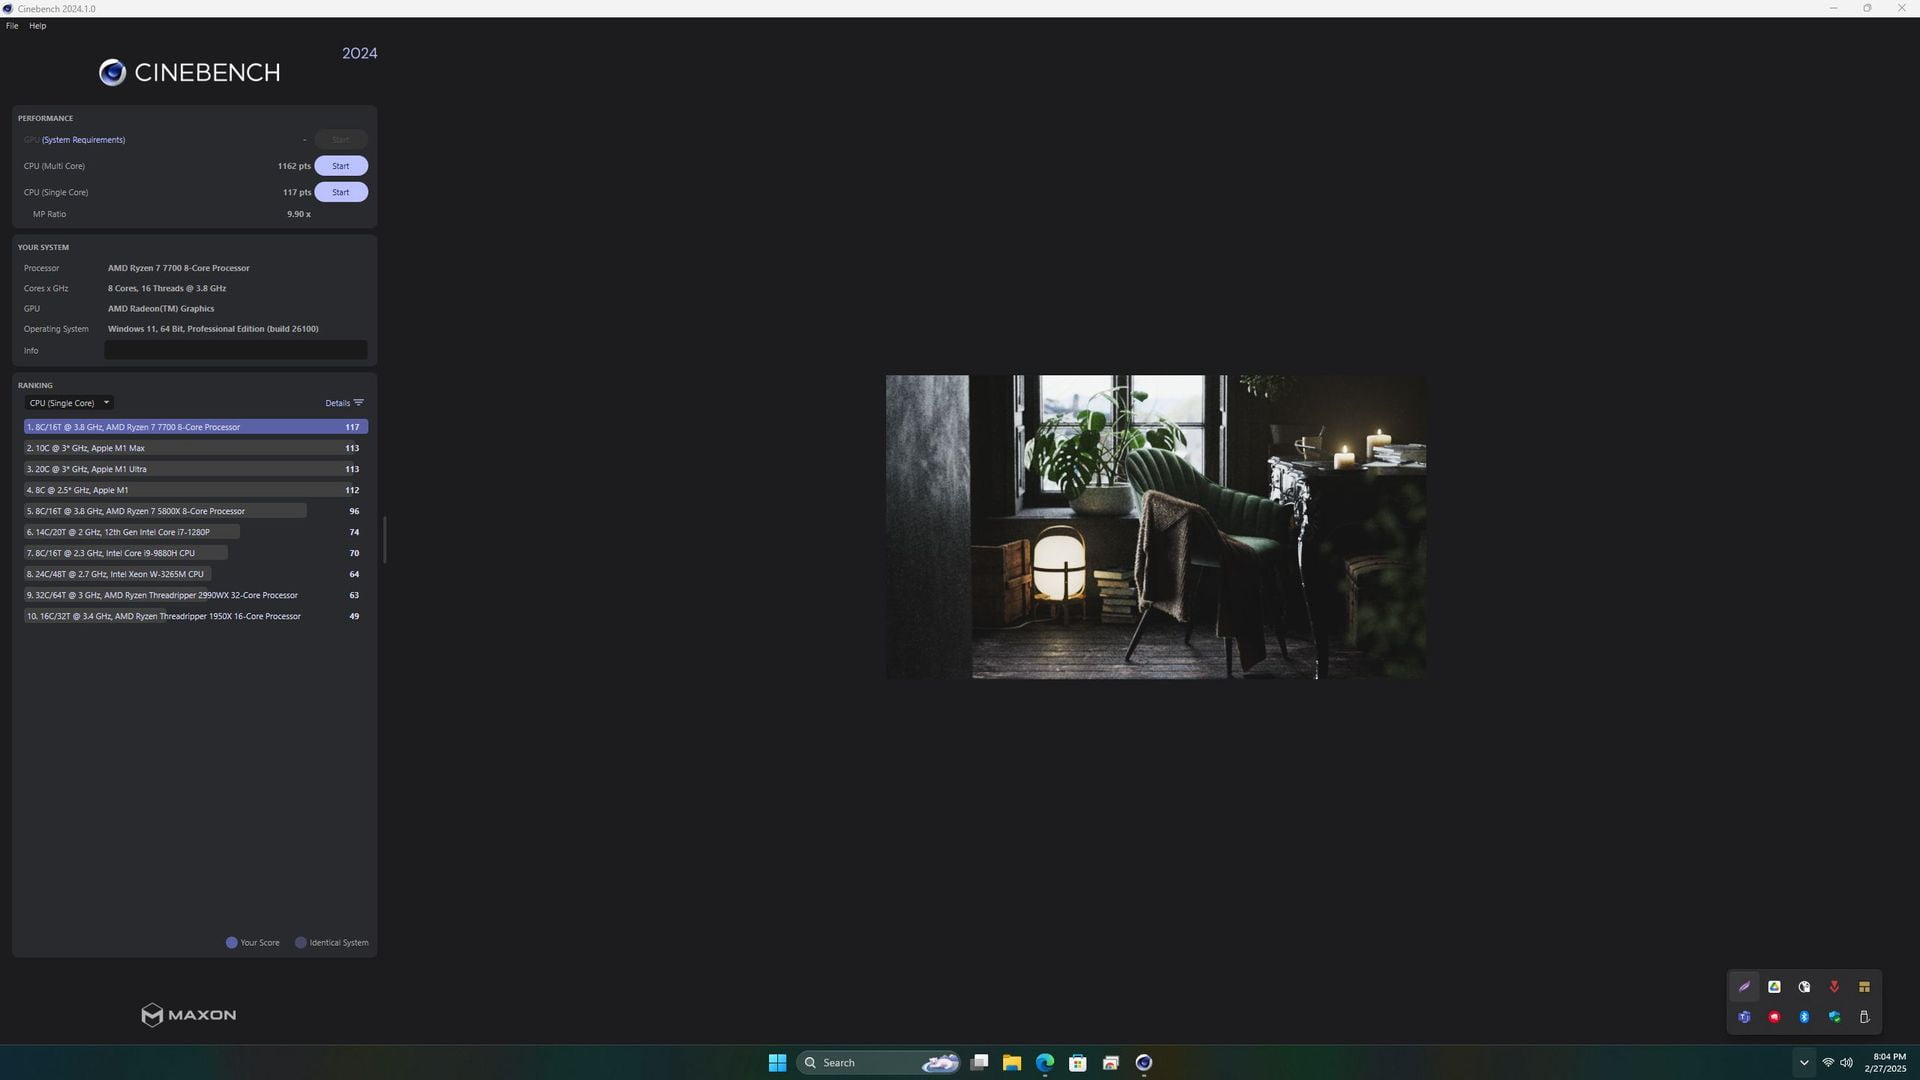The height and width of the screenshot is (1080, 1920).
Task: Click Safely Remove Hardware USB tray icon
Action: (x=1864, y=1017)
